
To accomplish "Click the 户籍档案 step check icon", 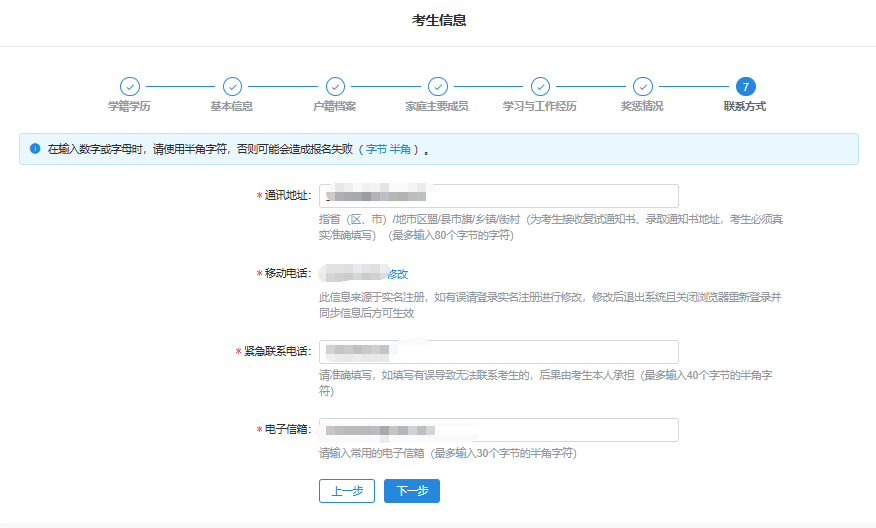I will click(x=335, y=87).
